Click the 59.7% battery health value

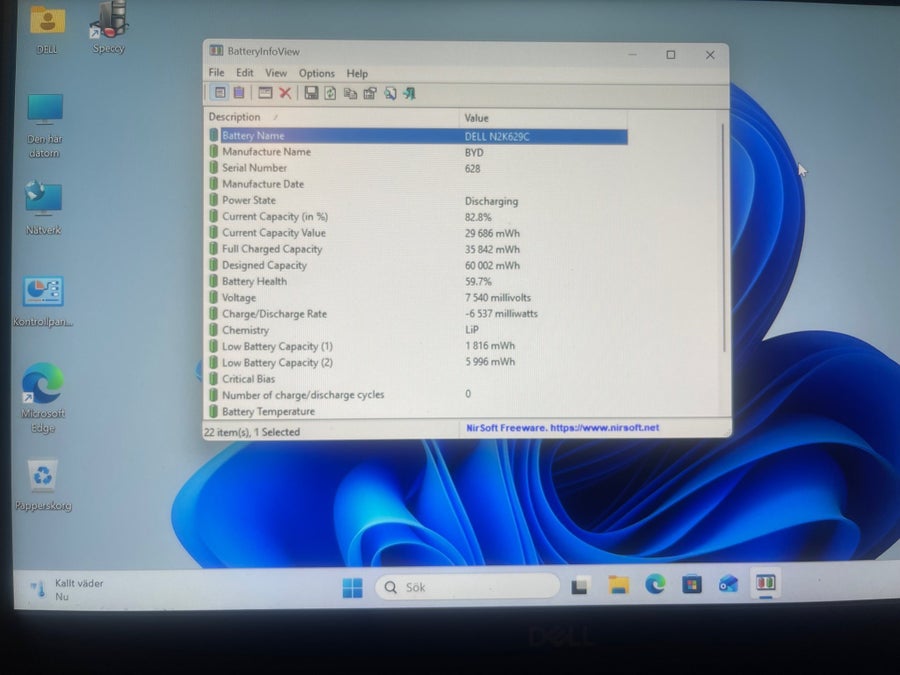click(478, 281)
